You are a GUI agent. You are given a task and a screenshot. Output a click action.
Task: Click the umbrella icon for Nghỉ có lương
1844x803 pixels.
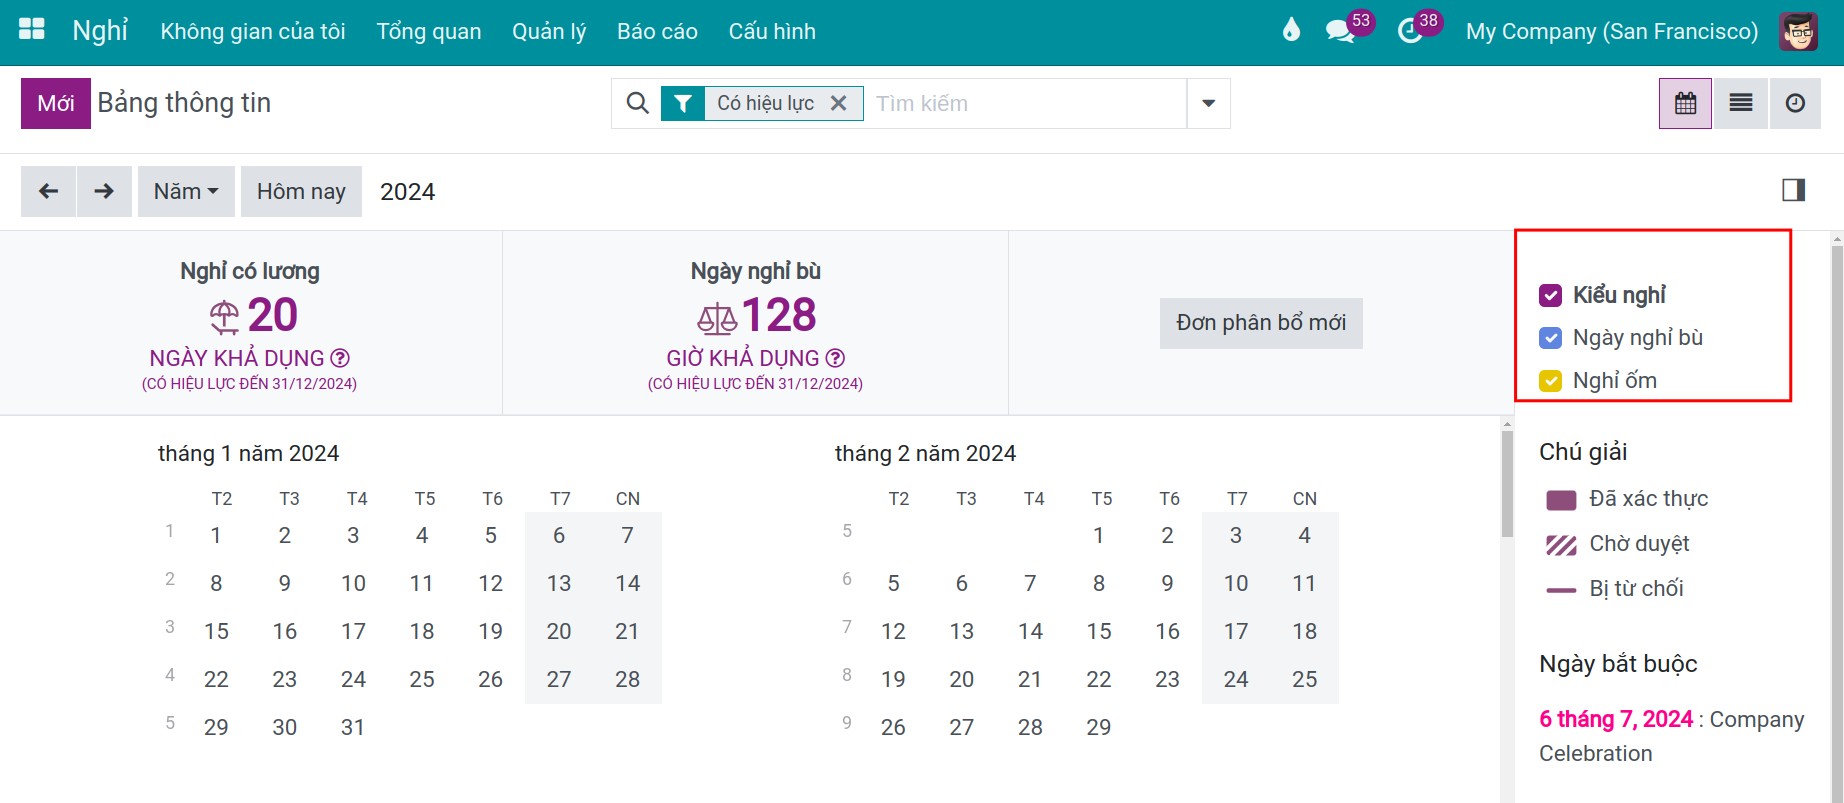coord(224,317)
